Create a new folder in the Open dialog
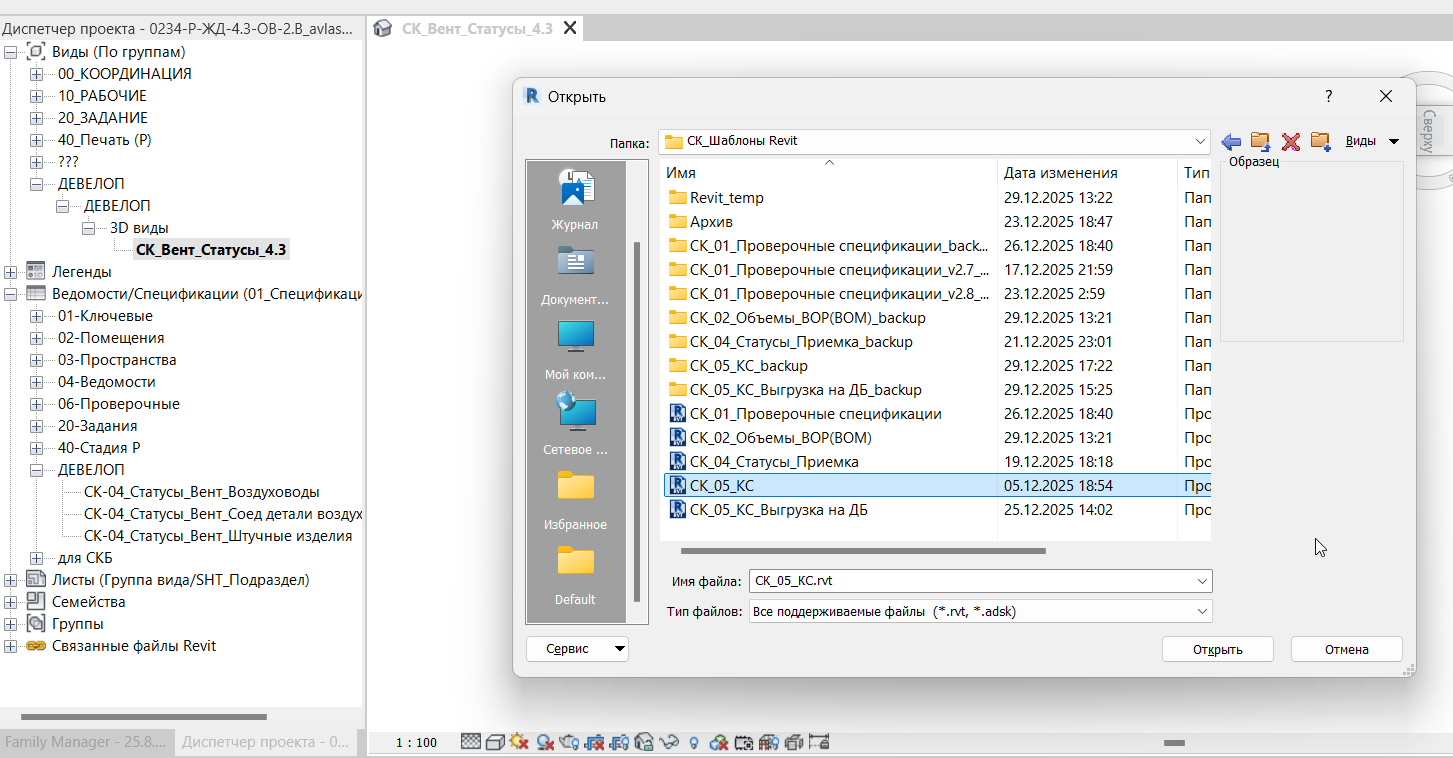Image resolution: width=1453 pixels, height=758 pixels. pyautogui.click(x=1321, y=141)
